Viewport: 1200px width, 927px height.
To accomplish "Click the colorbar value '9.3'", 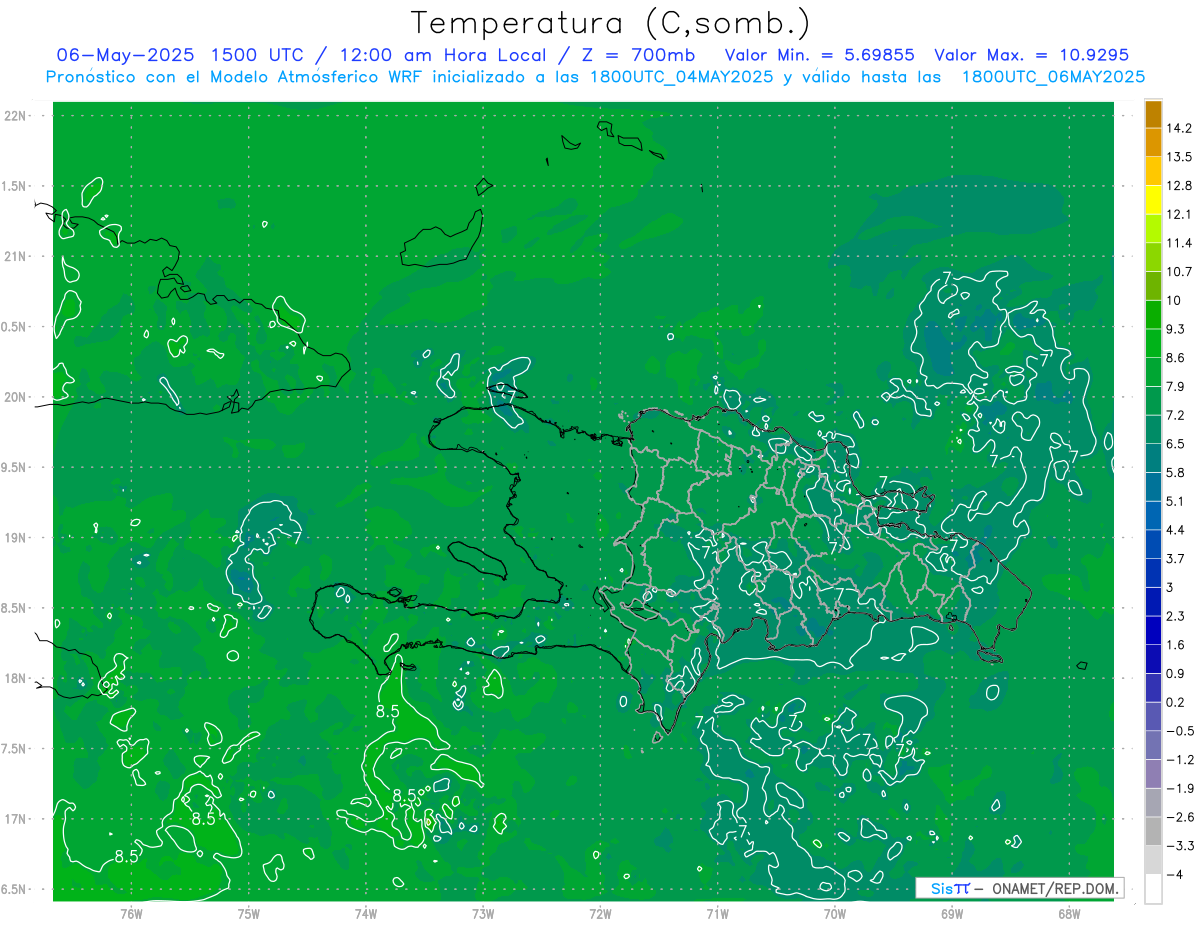I will pos(1176,329).
